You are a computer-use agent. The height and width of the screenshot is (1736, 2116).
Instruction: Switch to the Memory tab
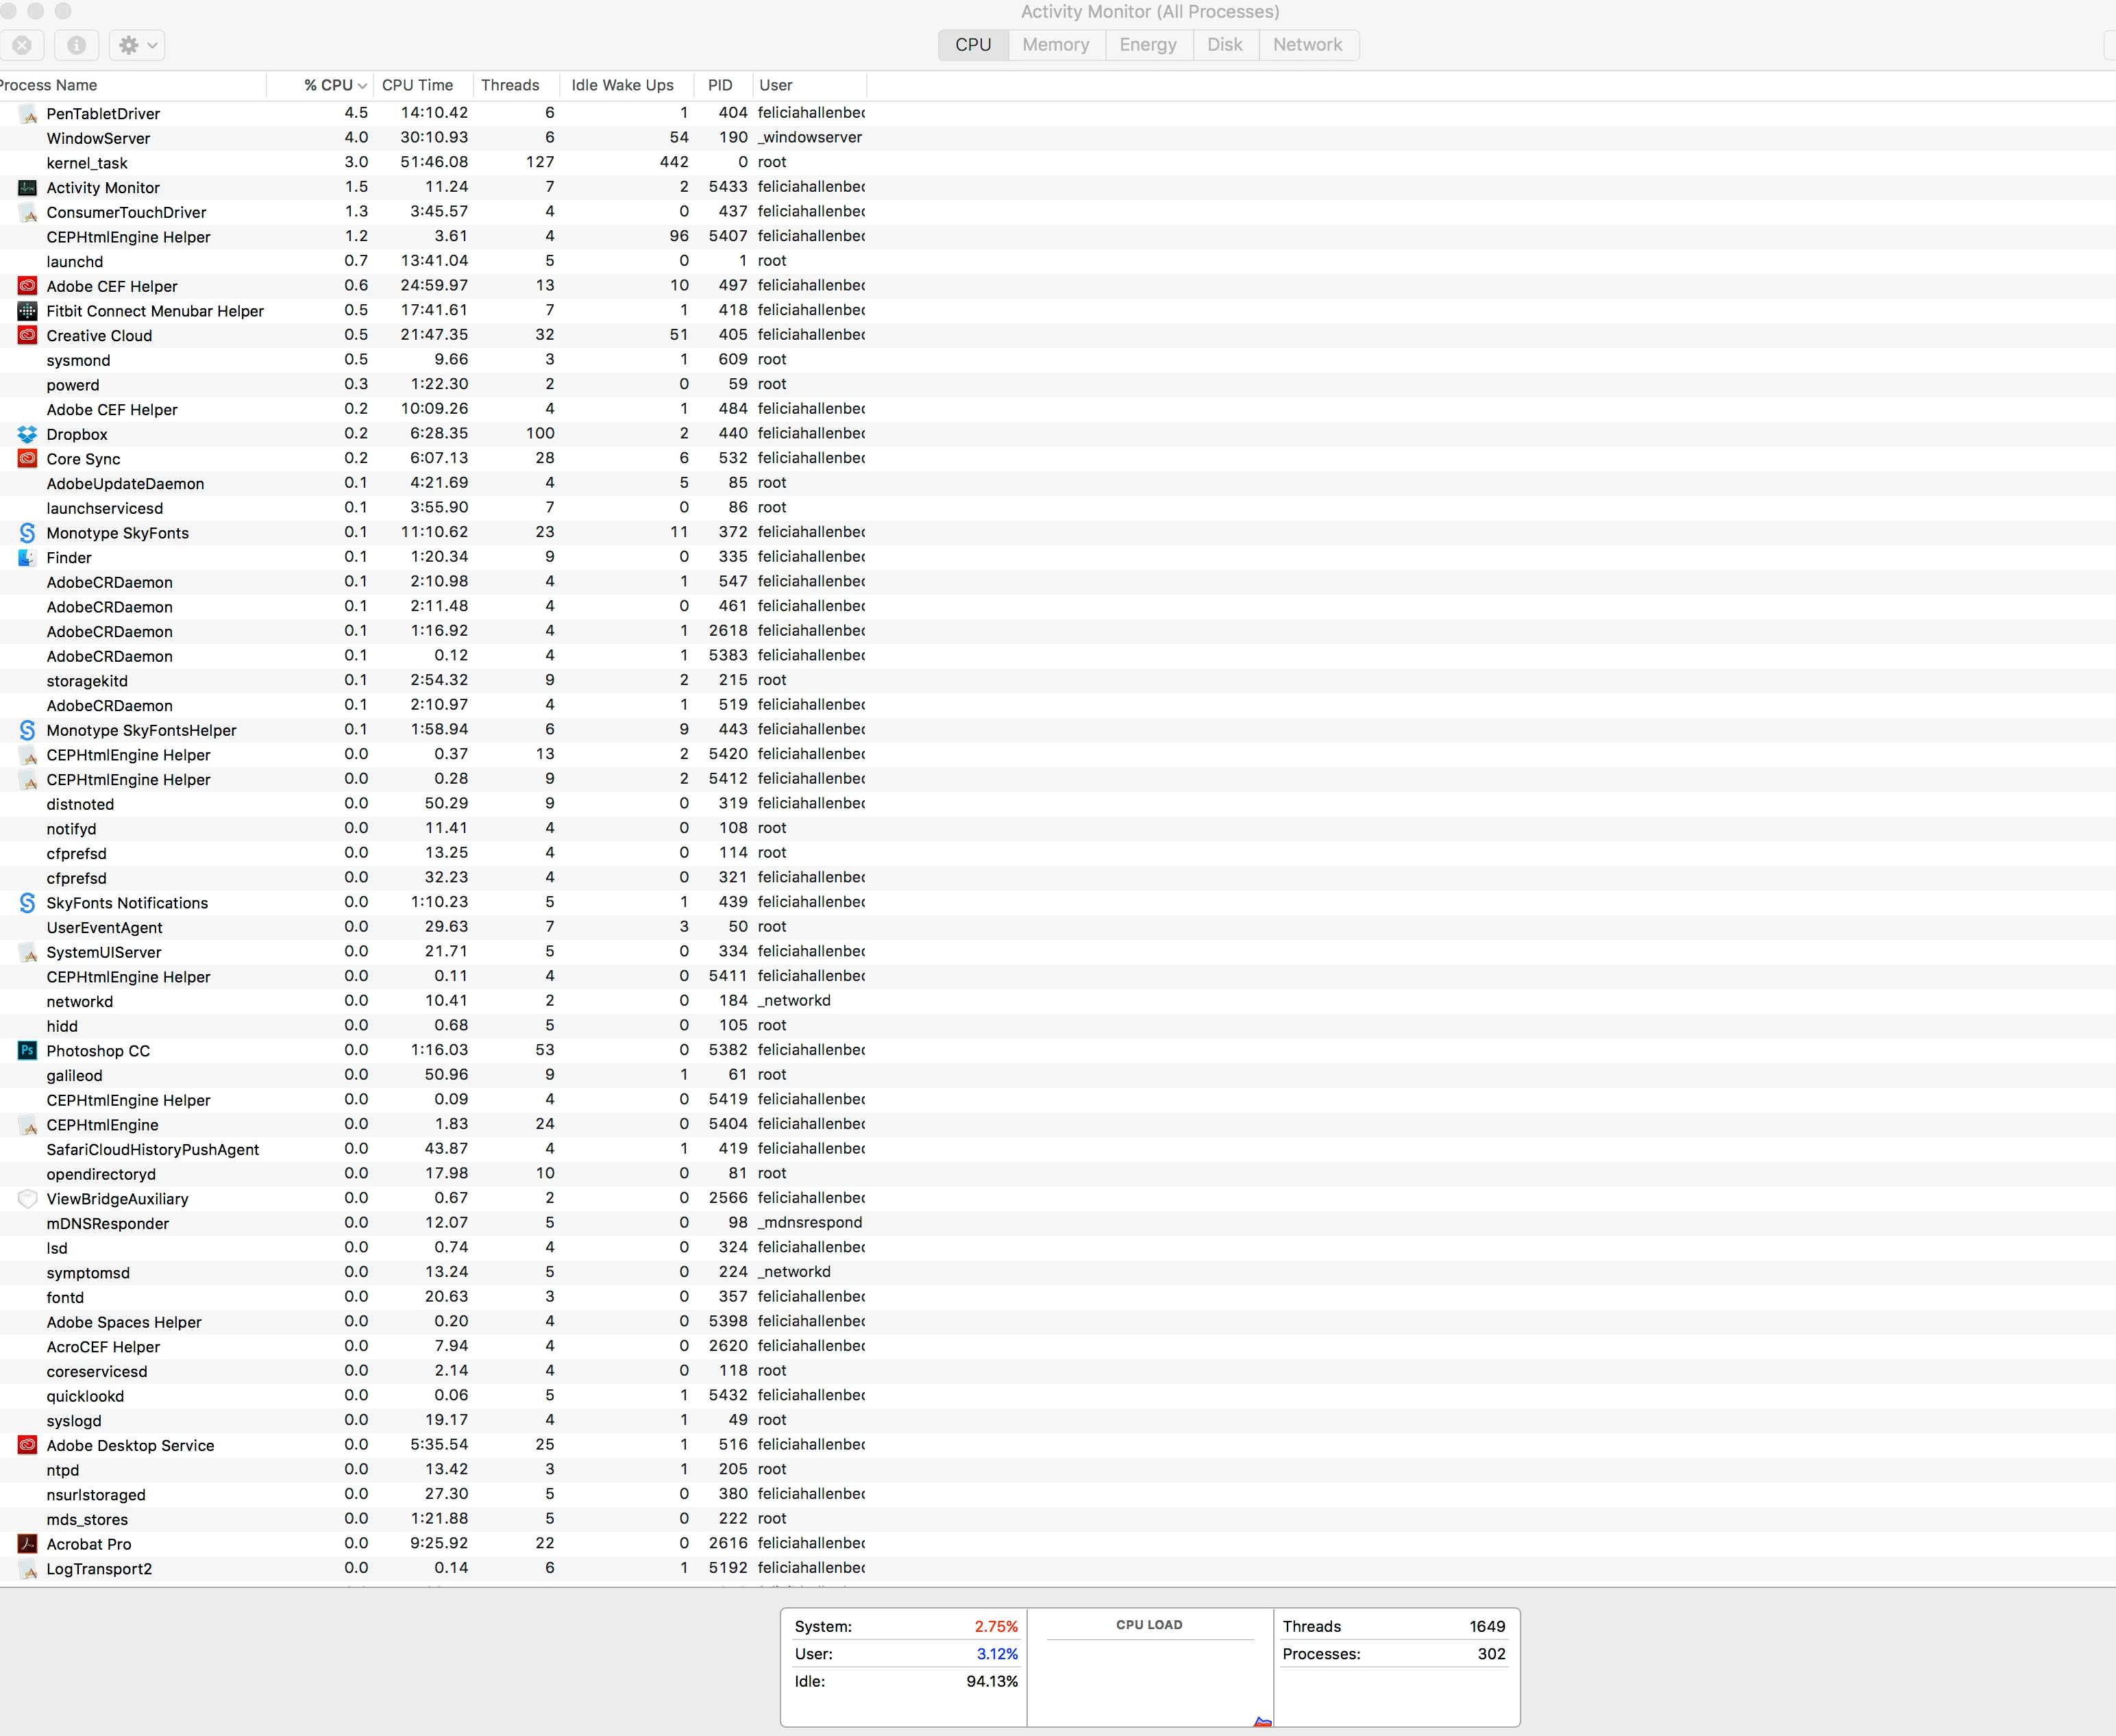tap(1055, 45)
